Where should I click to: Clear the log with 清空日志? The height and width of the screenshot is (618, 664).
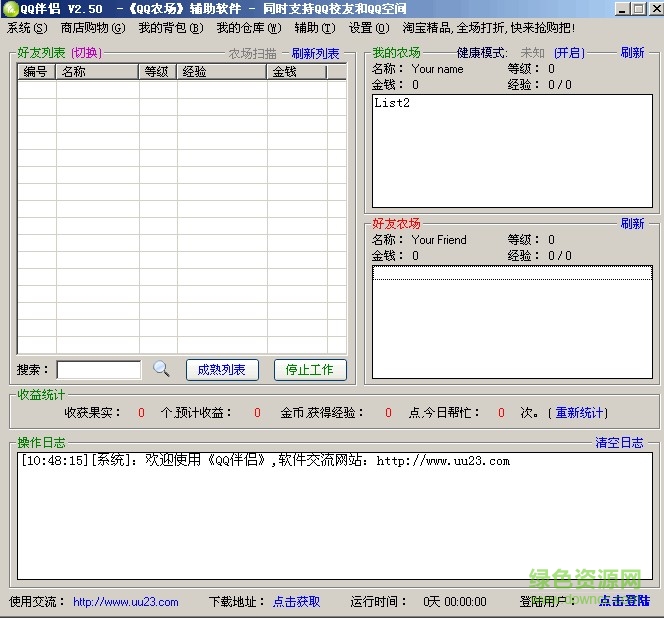[620, 443]
